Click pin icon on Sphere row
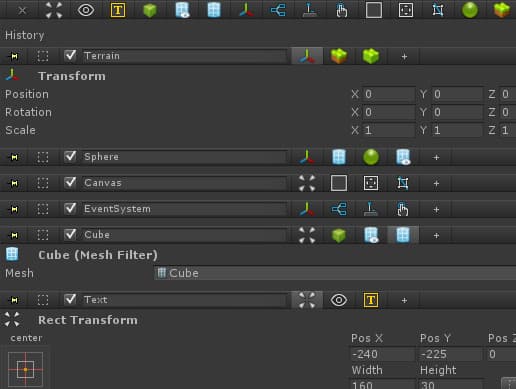 pyautogui.click(x=14, y=157)
